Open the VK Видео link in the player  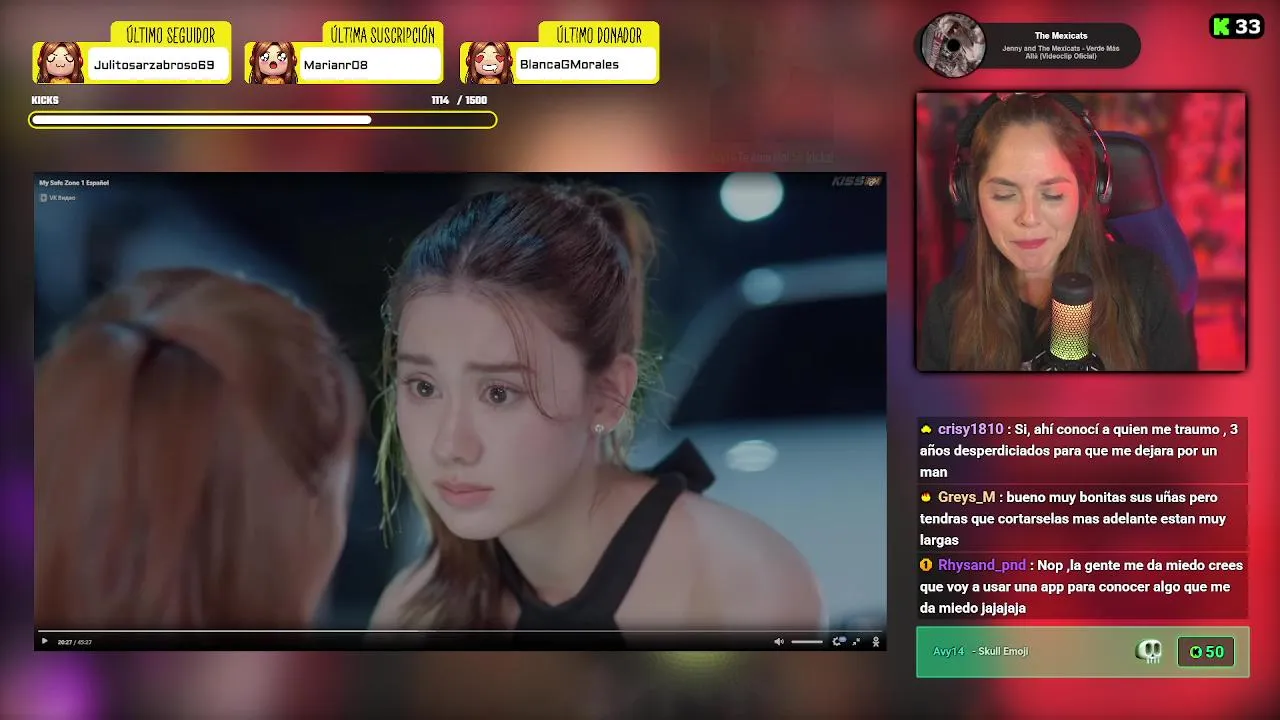[x=57, y=197]
